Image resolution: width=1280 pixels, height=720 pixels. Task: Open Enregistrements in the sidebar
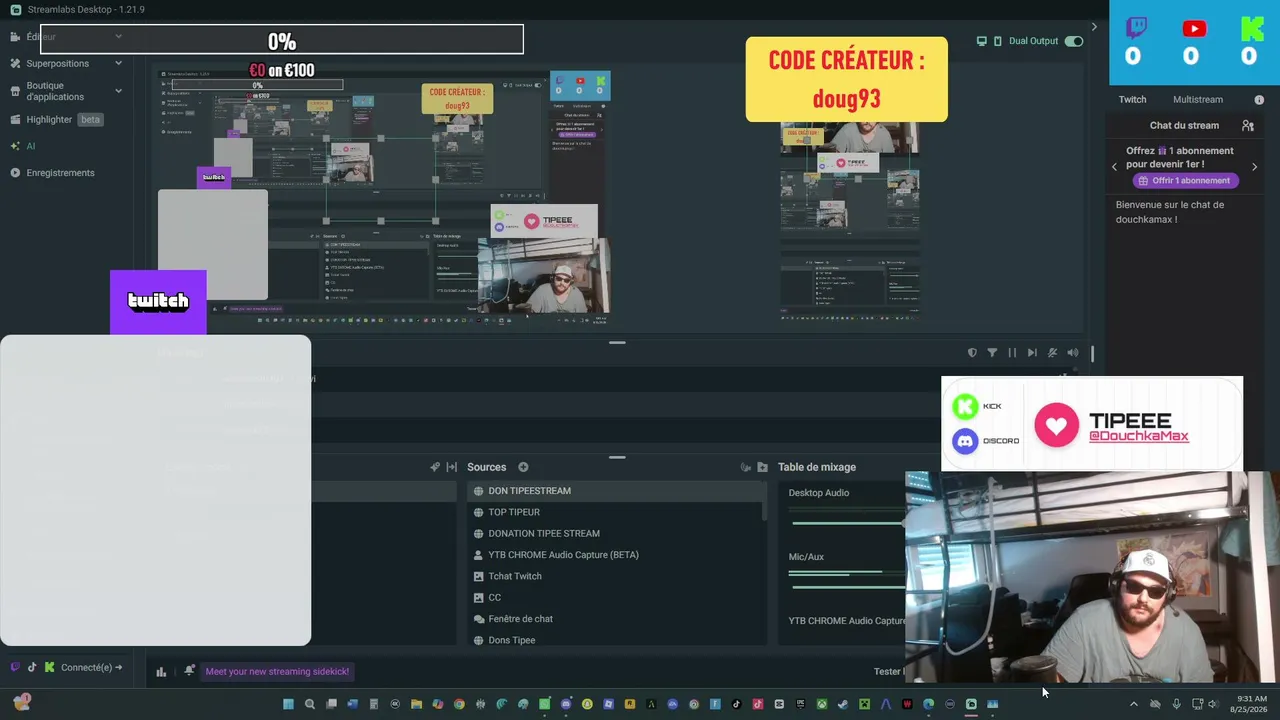click(x=60, y=173)
